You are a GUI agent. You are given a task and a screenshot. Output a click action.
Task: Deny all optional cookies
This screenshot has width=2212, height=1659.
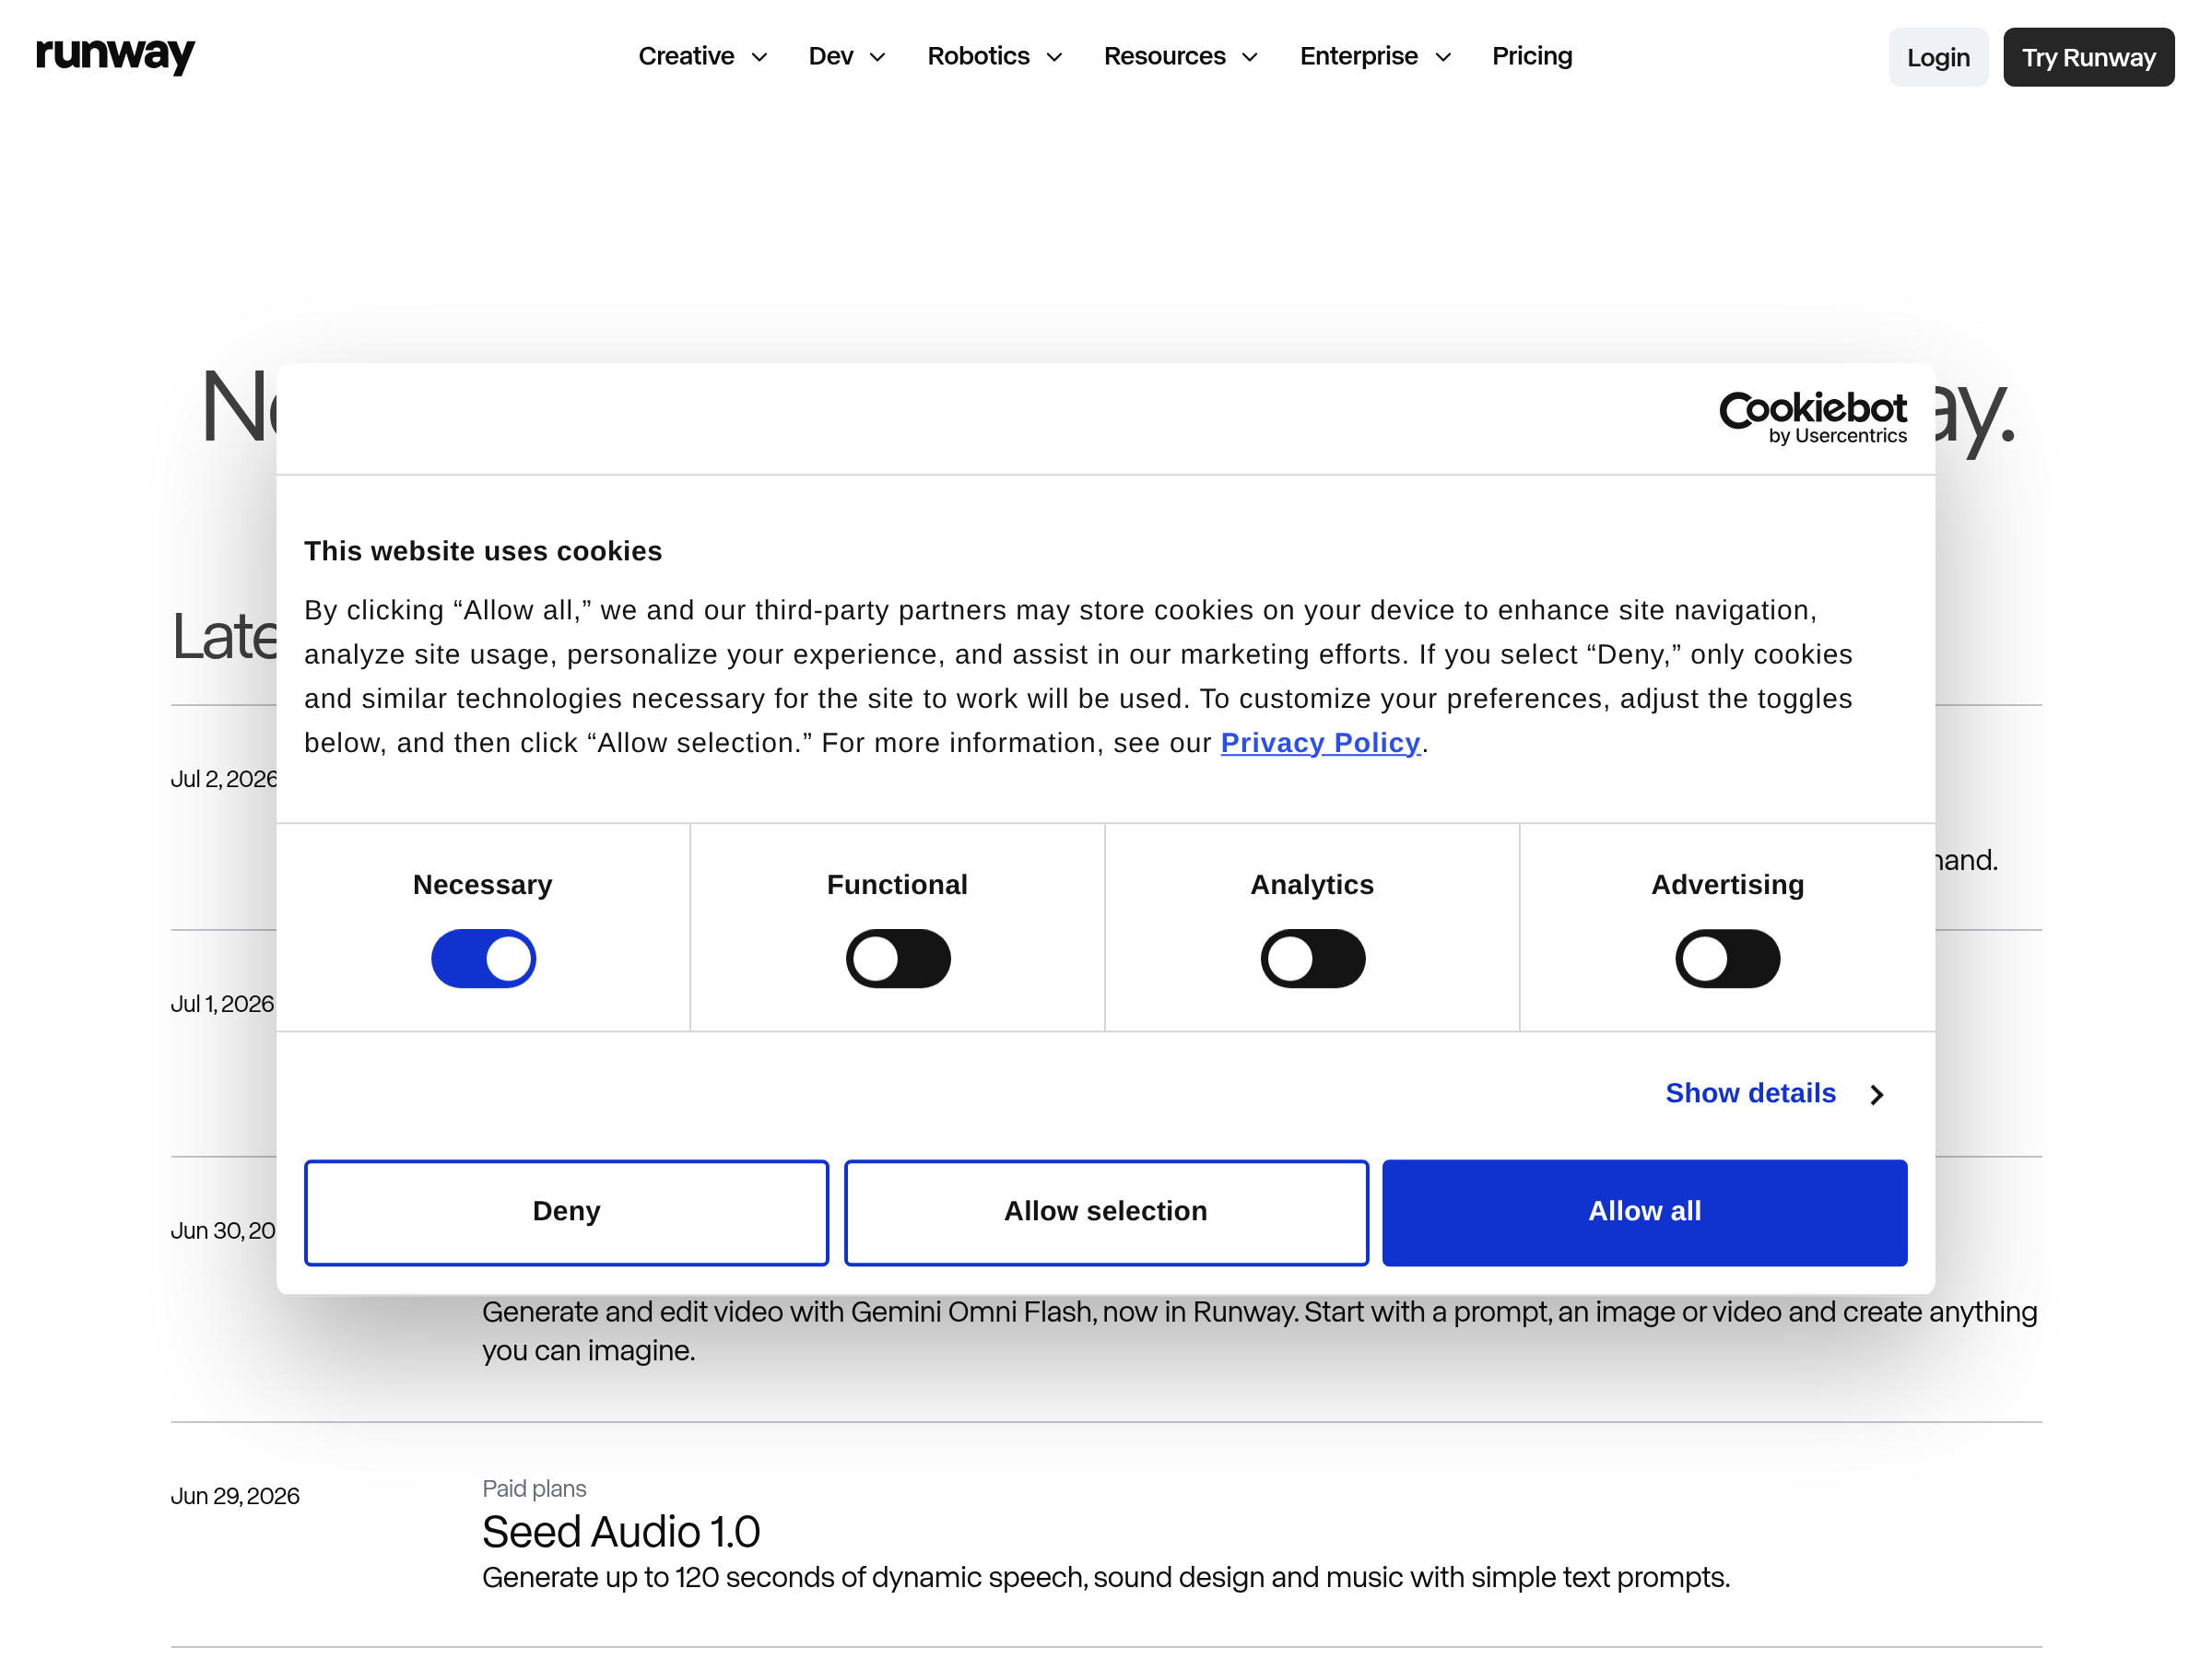tap(566, 1212)
